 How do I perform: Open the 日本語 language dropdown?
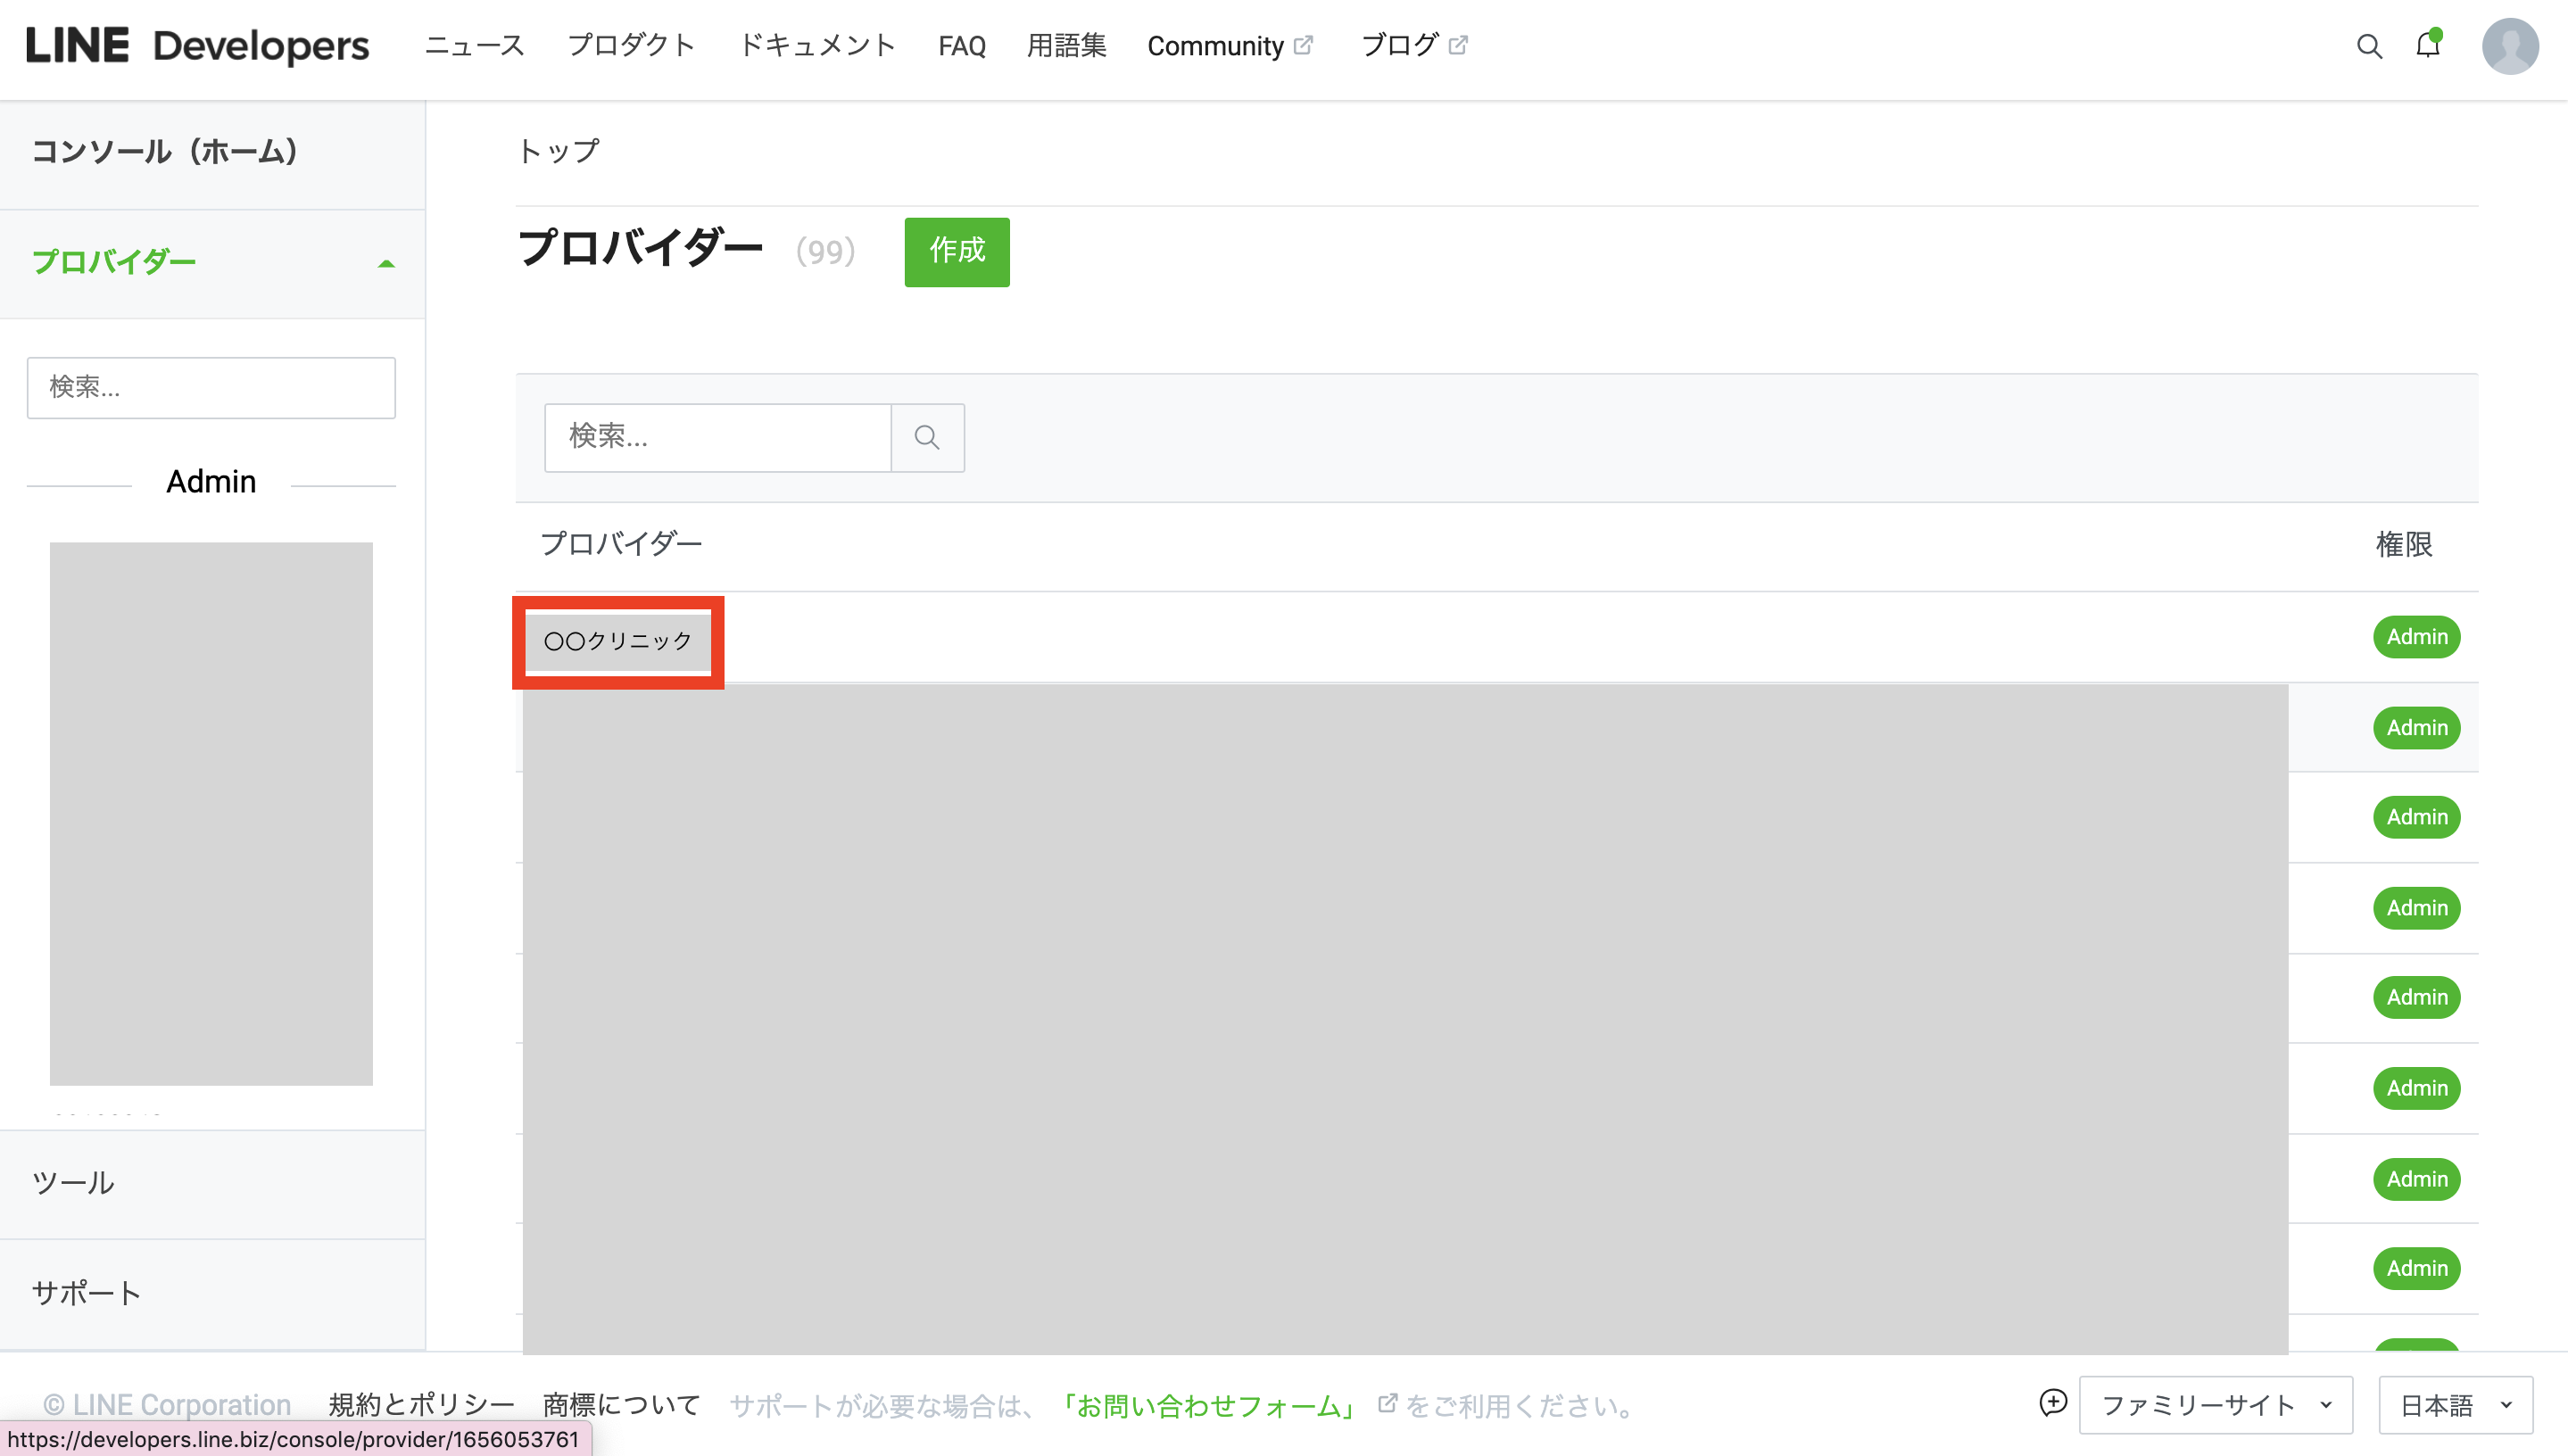[2455, 1405]
